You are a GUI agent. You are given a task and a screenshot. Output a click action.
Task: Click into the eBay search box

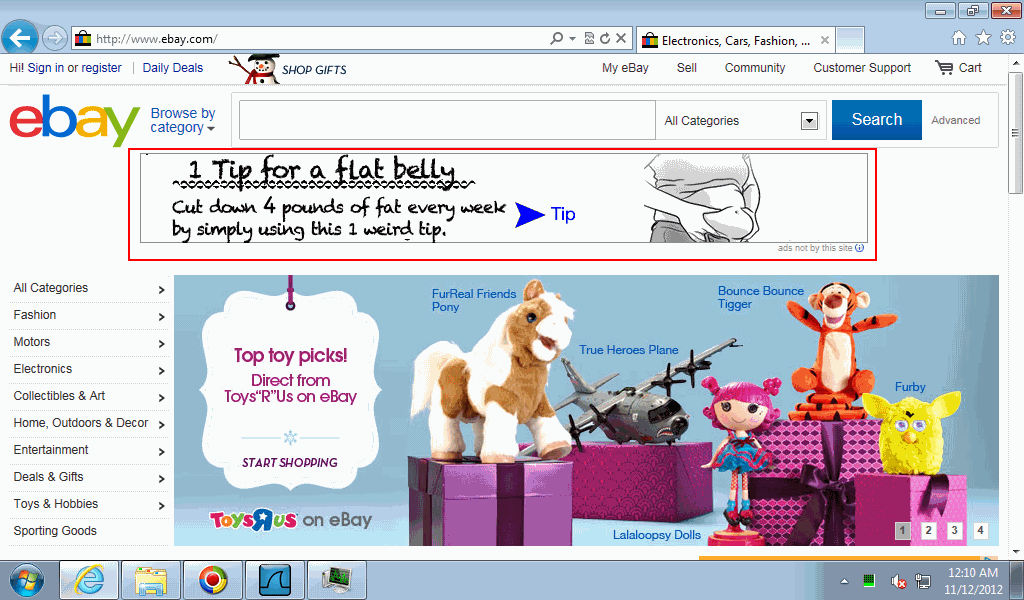click(447, 120)
